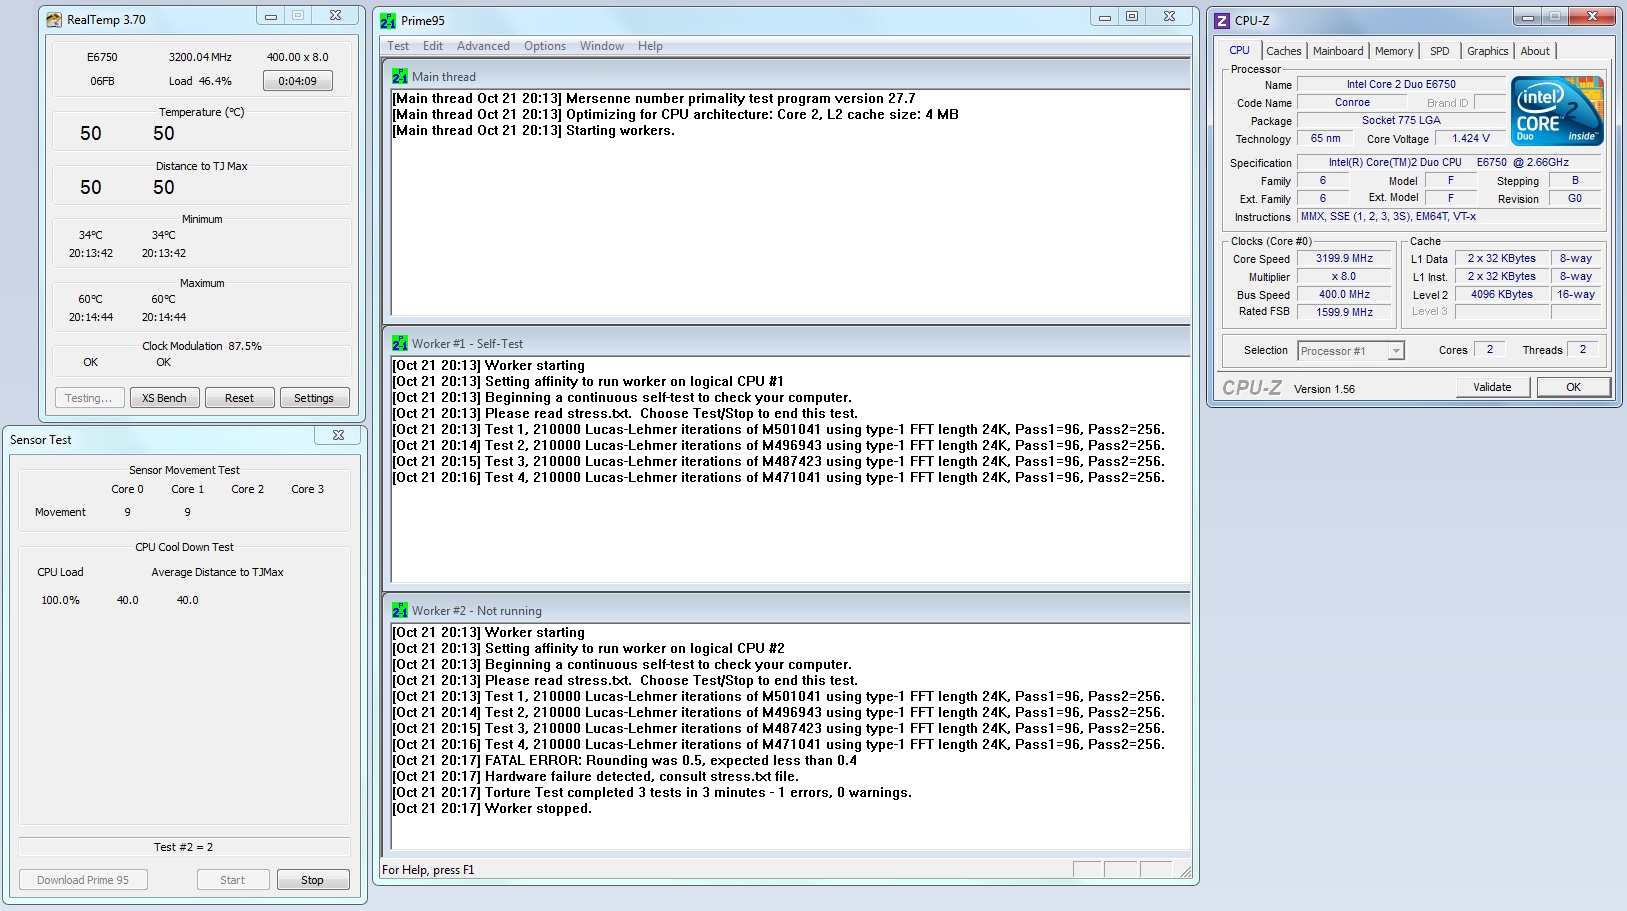1627x911 pixels.
Task: Click the OK button in CPU-Z
Action: 1573,387
